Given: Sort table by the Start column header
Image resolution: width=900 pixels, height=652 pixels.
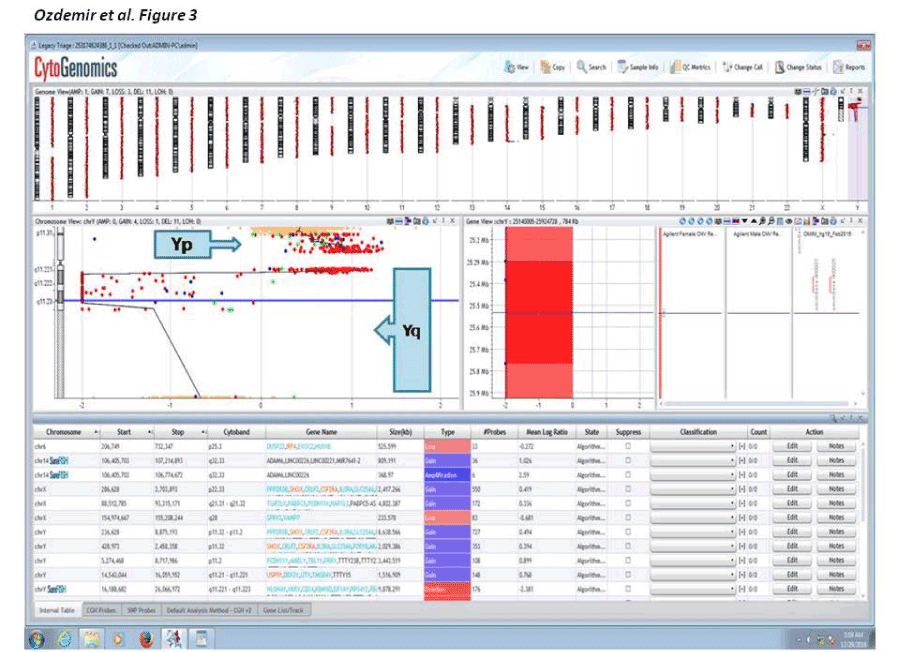Looking at the screenshot, I should click(x=123, y=432).
